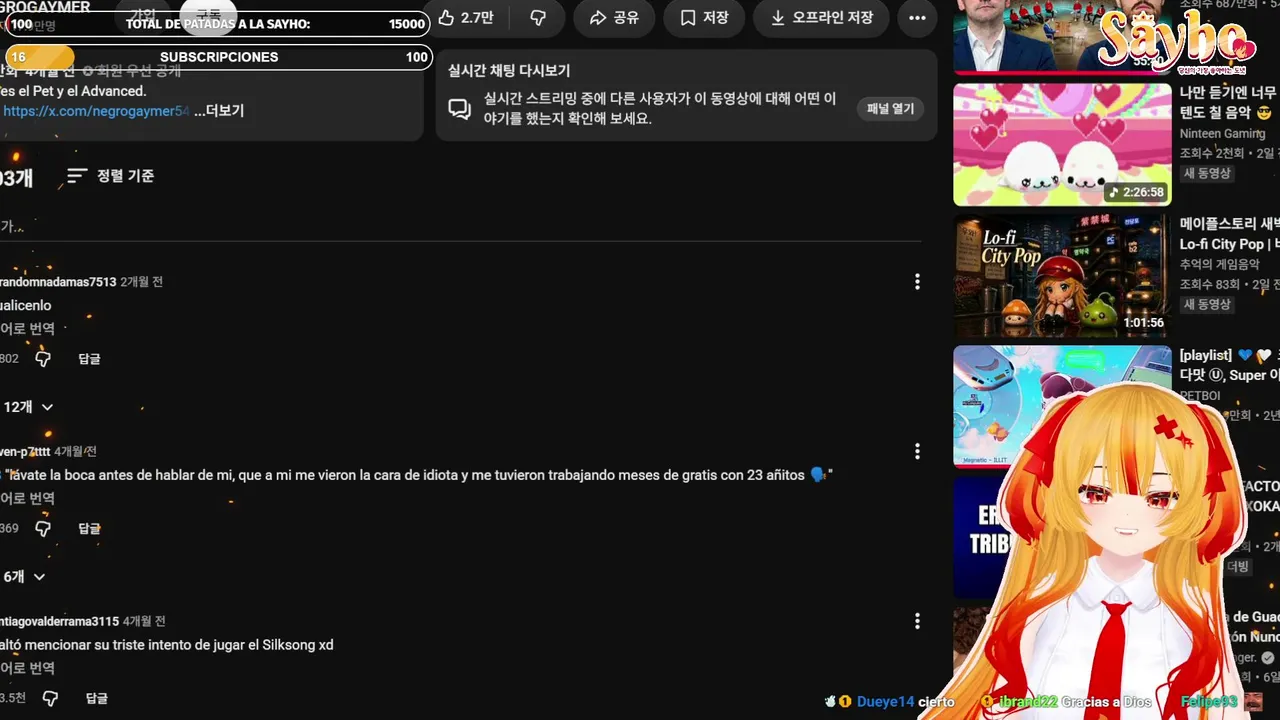This screenshot has width=1280, height=720.
Task: Click the 새 동영상 badge under 추억의 게임음악
Action: pyautogui.click(x=1207, y=304)
